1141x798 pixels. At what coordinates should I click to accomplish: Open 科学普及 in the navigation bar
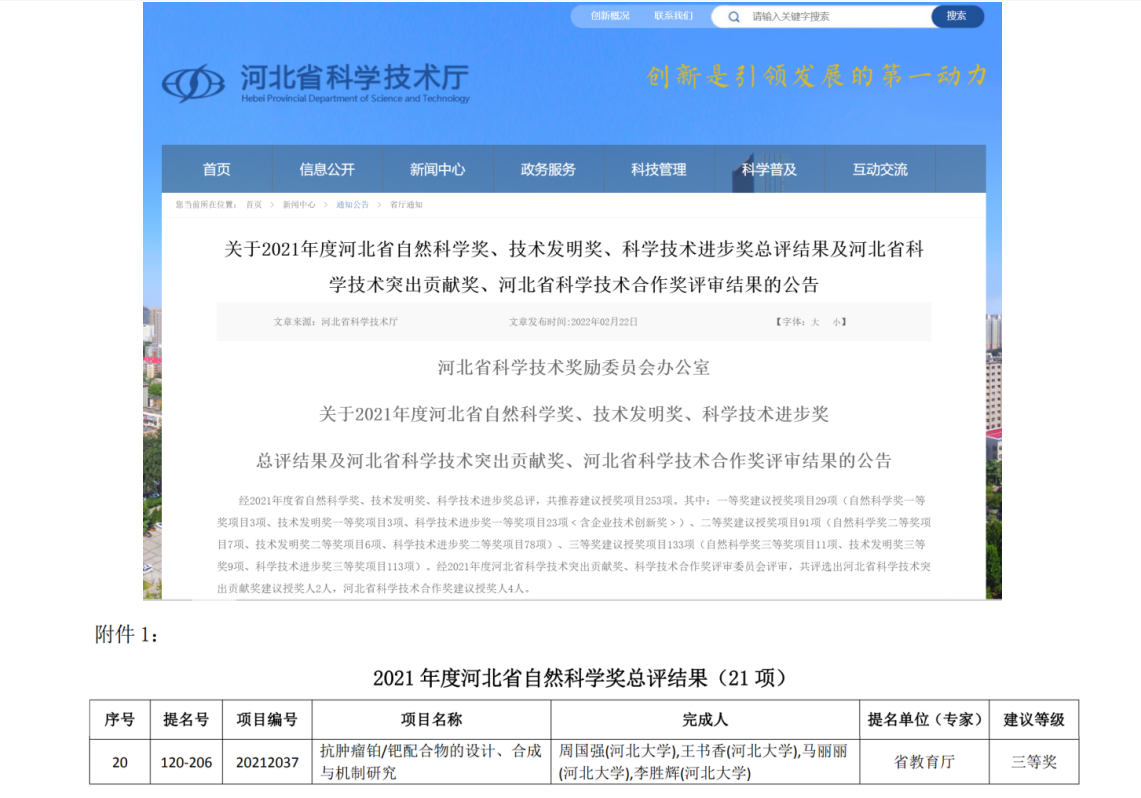[769, 170]
